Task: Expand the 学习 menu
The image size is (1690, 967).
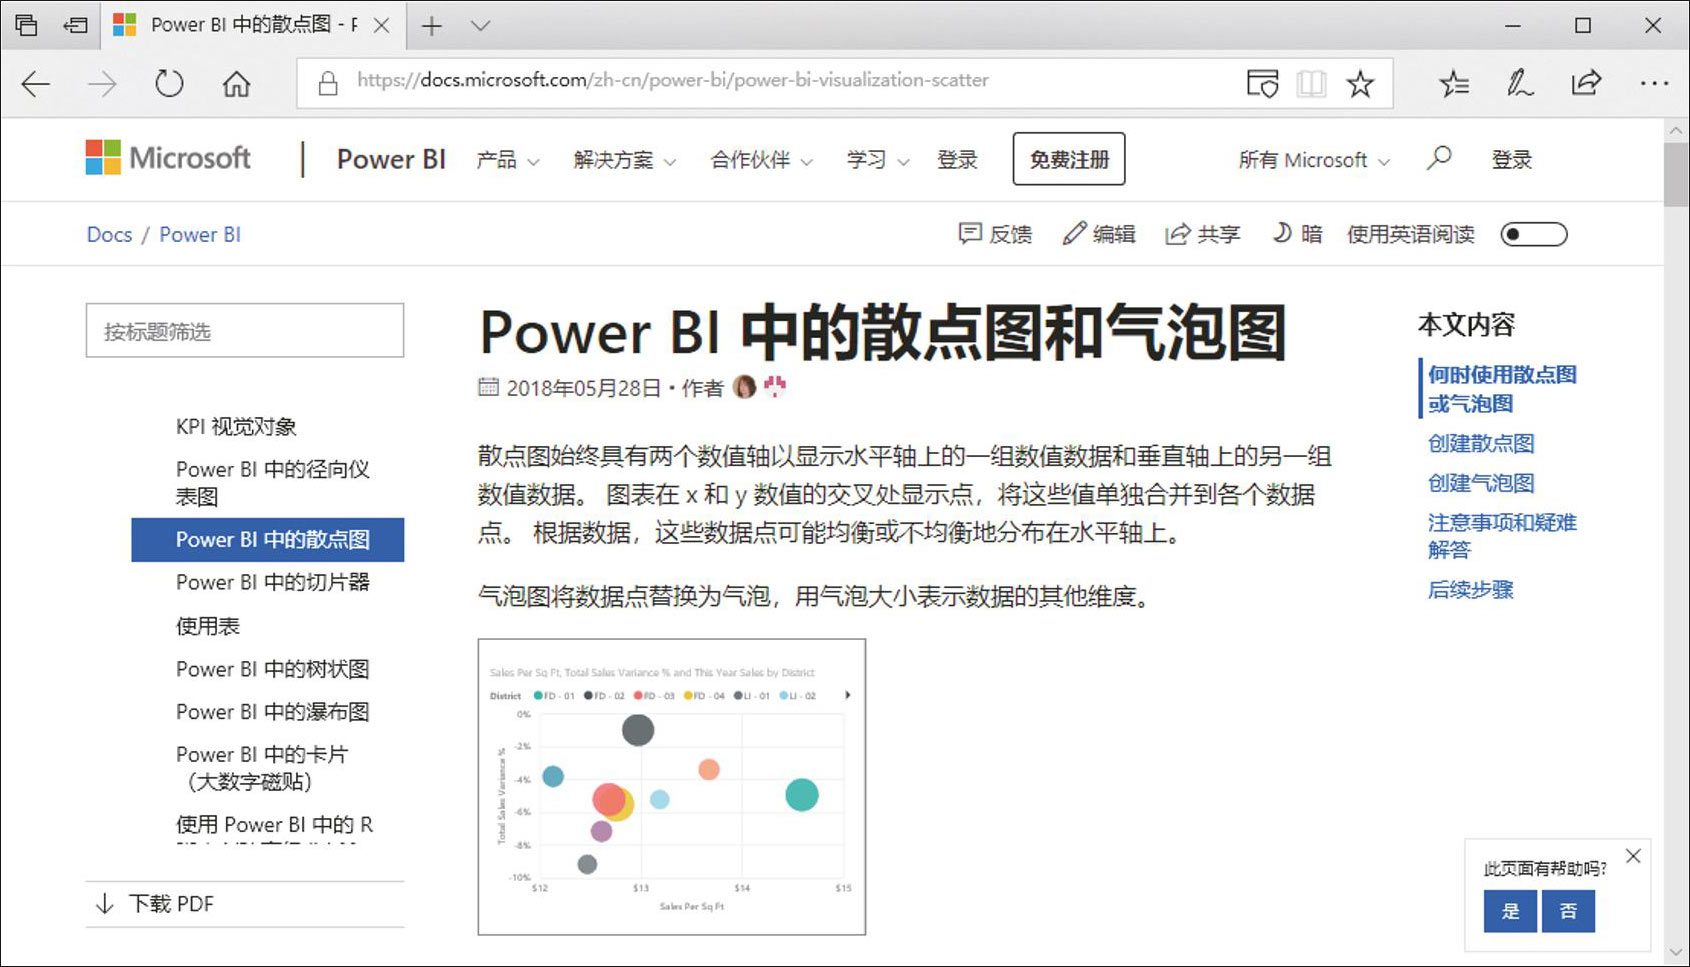Action: [878, 160]
